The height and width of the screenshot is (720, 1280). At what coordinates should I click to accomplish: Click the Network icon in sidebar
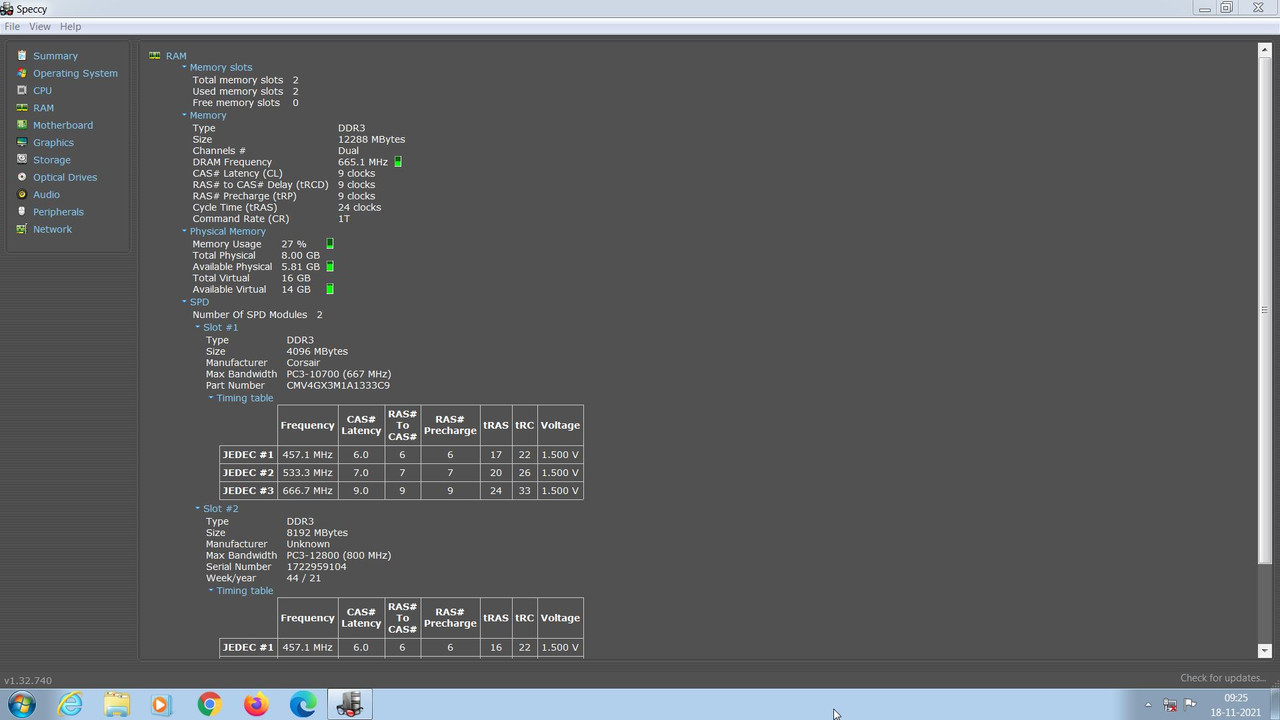coord(22,229)
